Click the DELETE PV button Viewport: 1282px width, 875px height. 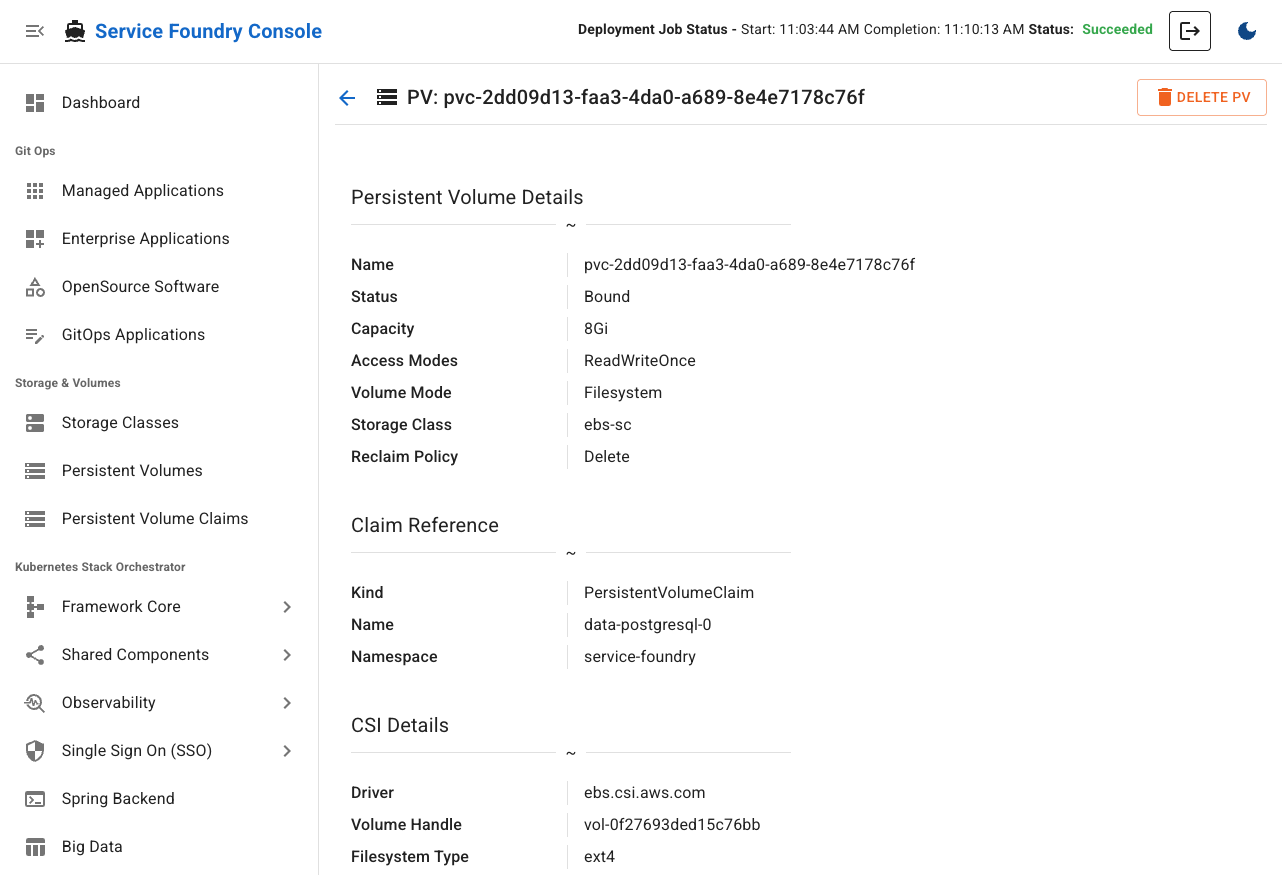[1202, 97]
